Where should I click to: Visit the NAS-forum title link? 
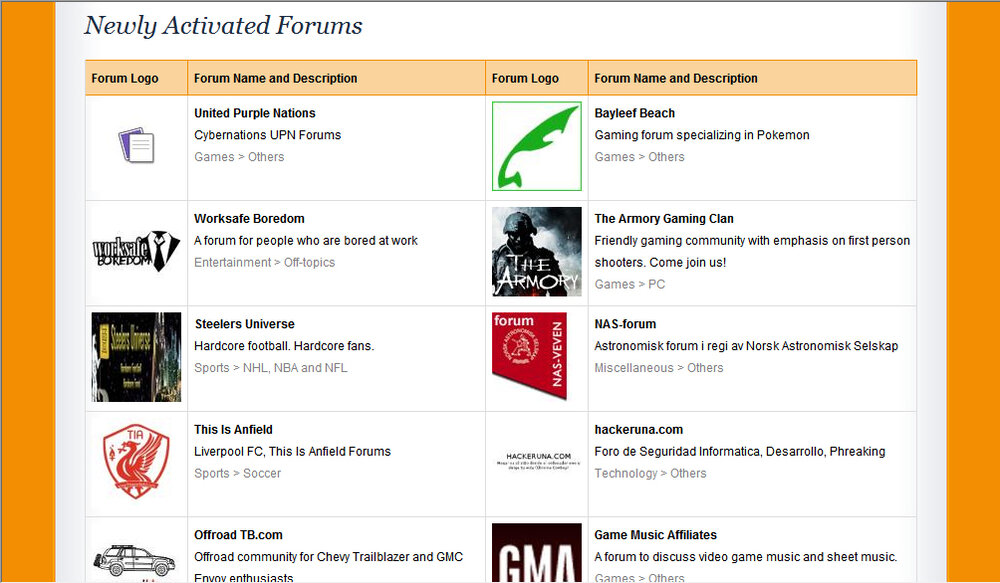point(625,324)
